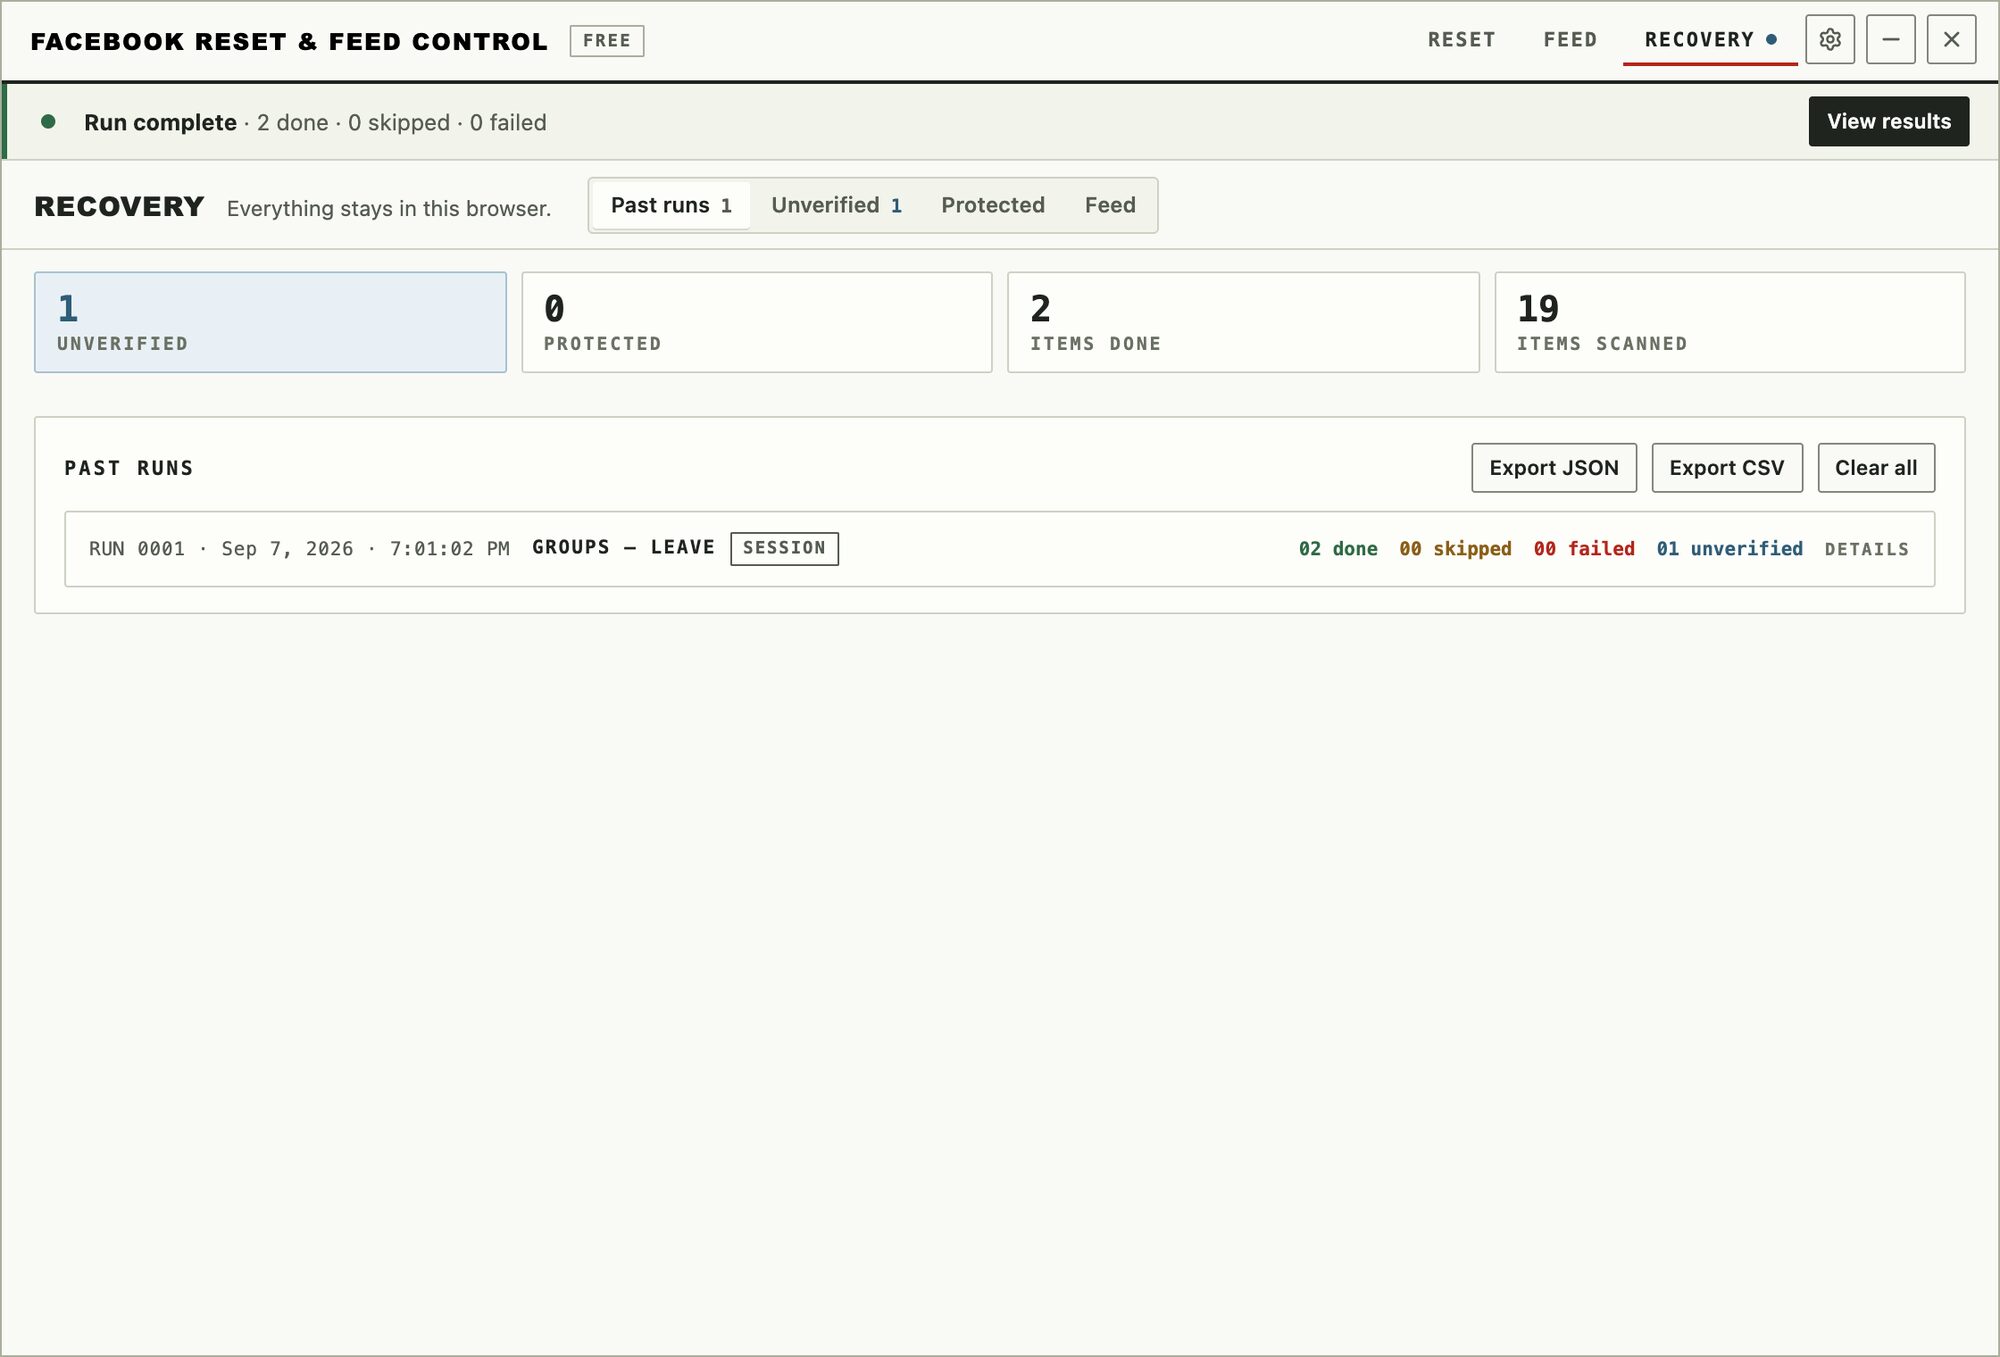Image resolution: width=2000 pixels, height=1357 pixels.
Task: Export past runs as CSV
Action: [1727, 468]
